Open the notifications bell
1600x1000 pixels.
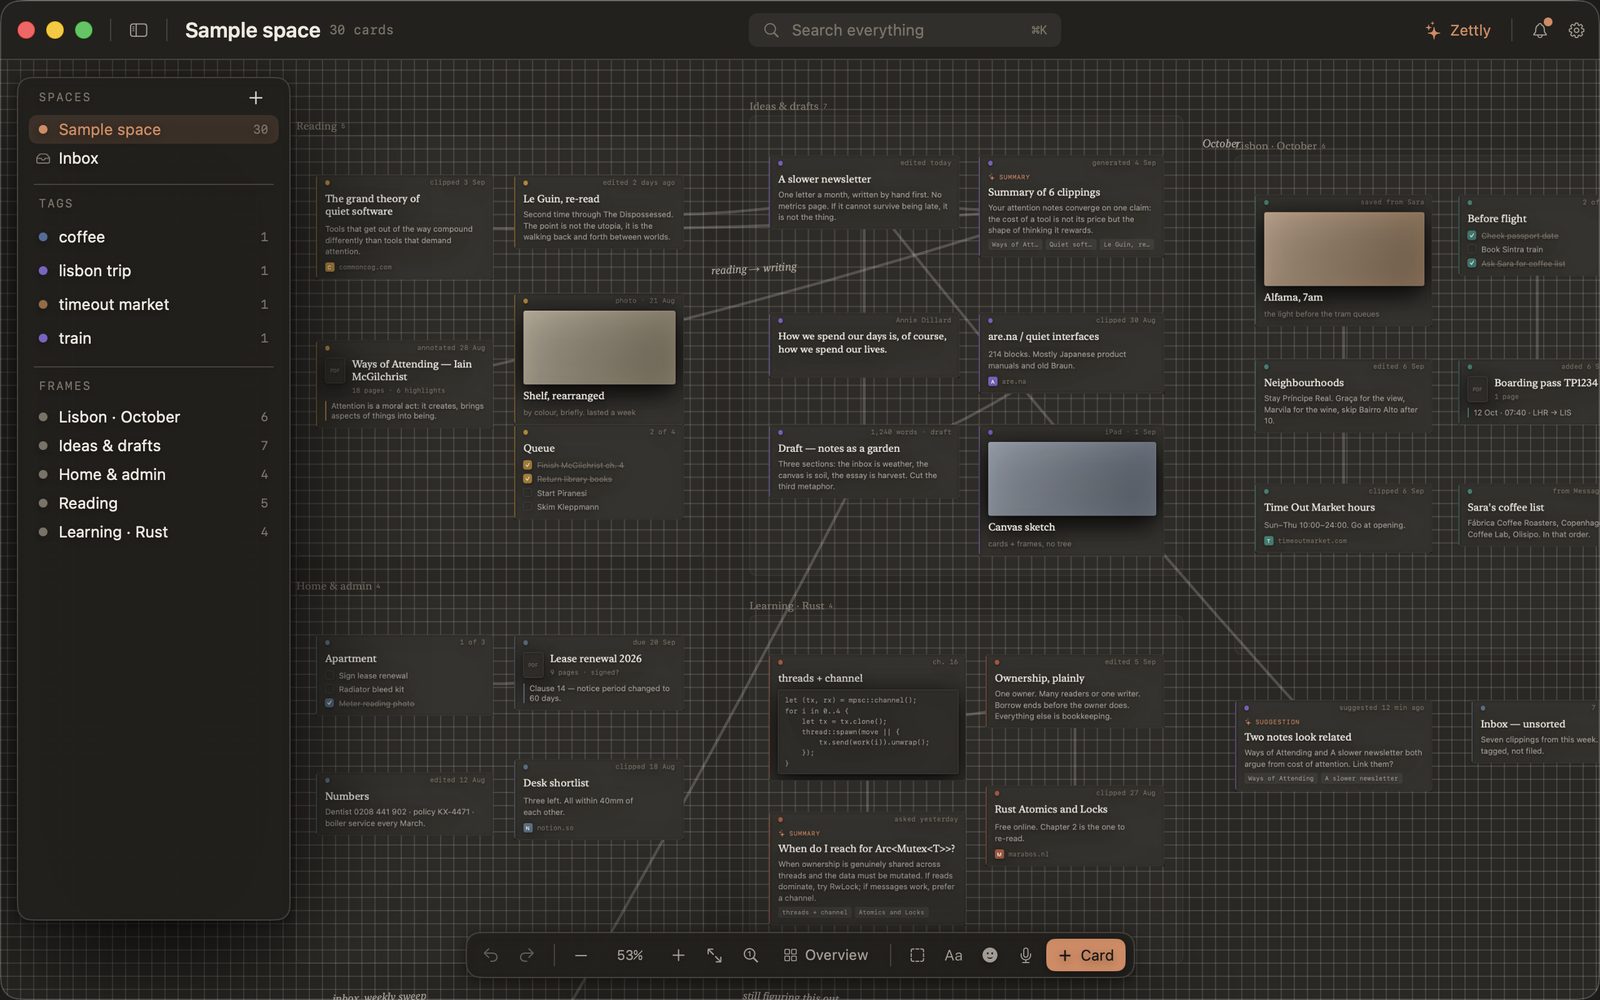pyautogui.click(x=1540, y=30)
